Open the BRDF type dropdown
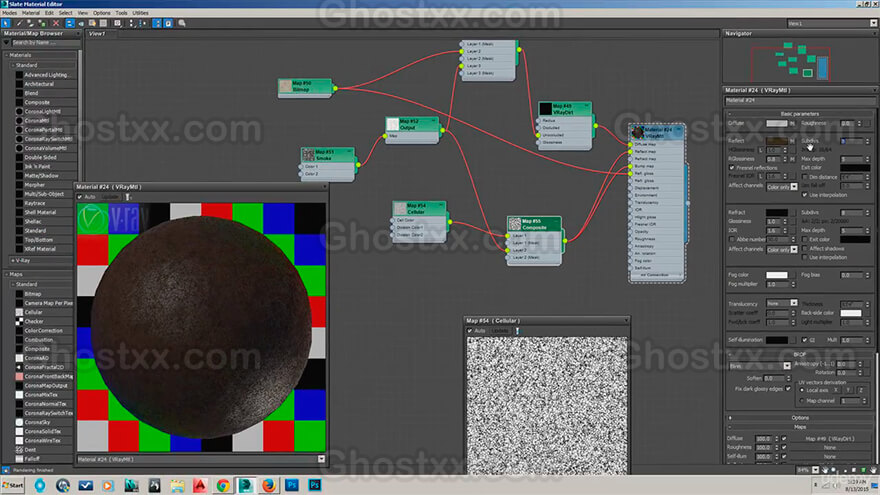Viewport: 880px width, 495px height. coord(760,366)
